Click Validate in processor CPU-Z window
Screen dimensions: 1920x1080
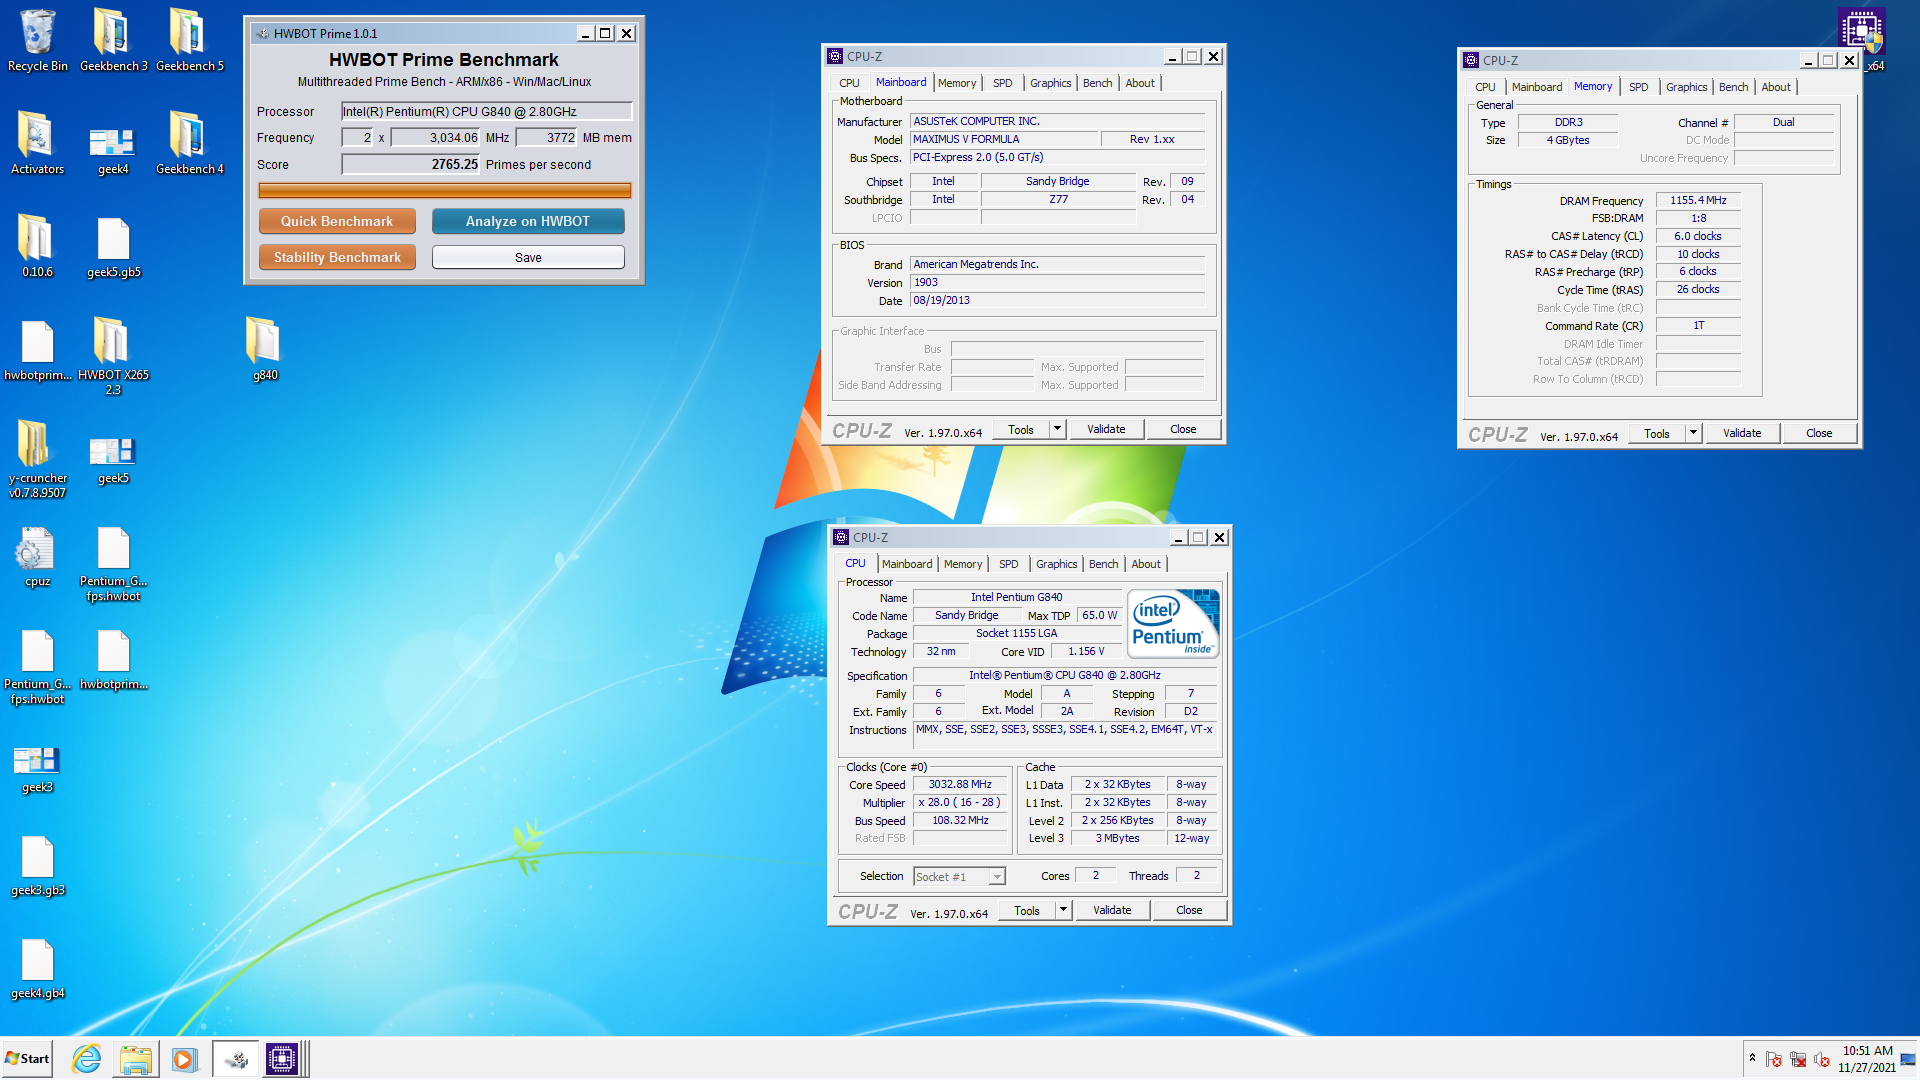click(1112, 910)
